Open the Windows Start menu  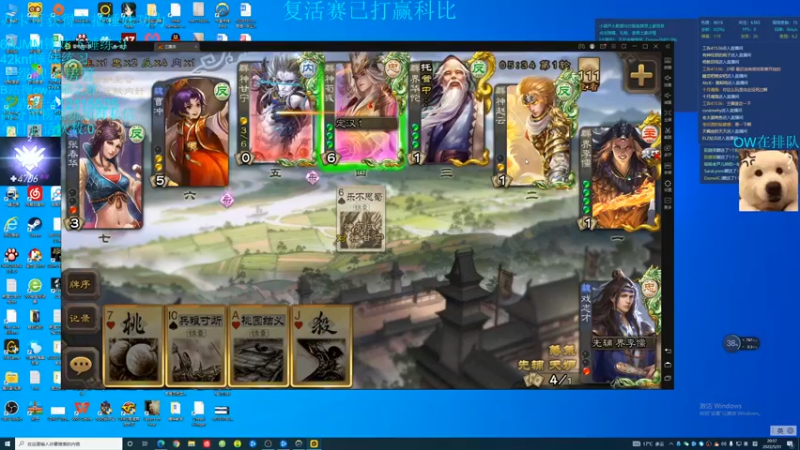(x=7, y=444)
